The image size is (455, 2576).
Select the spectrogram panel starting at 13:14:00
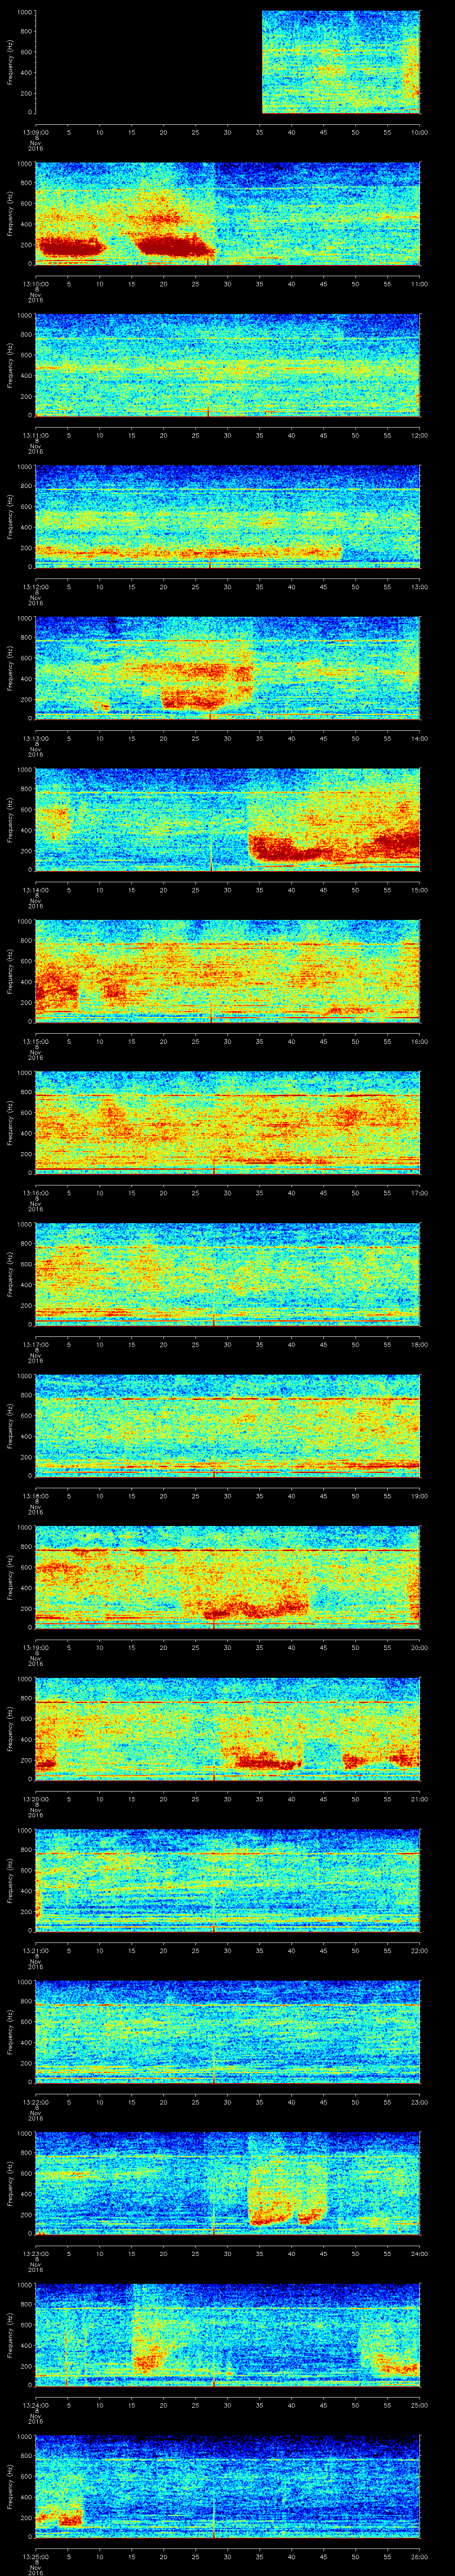227,820
